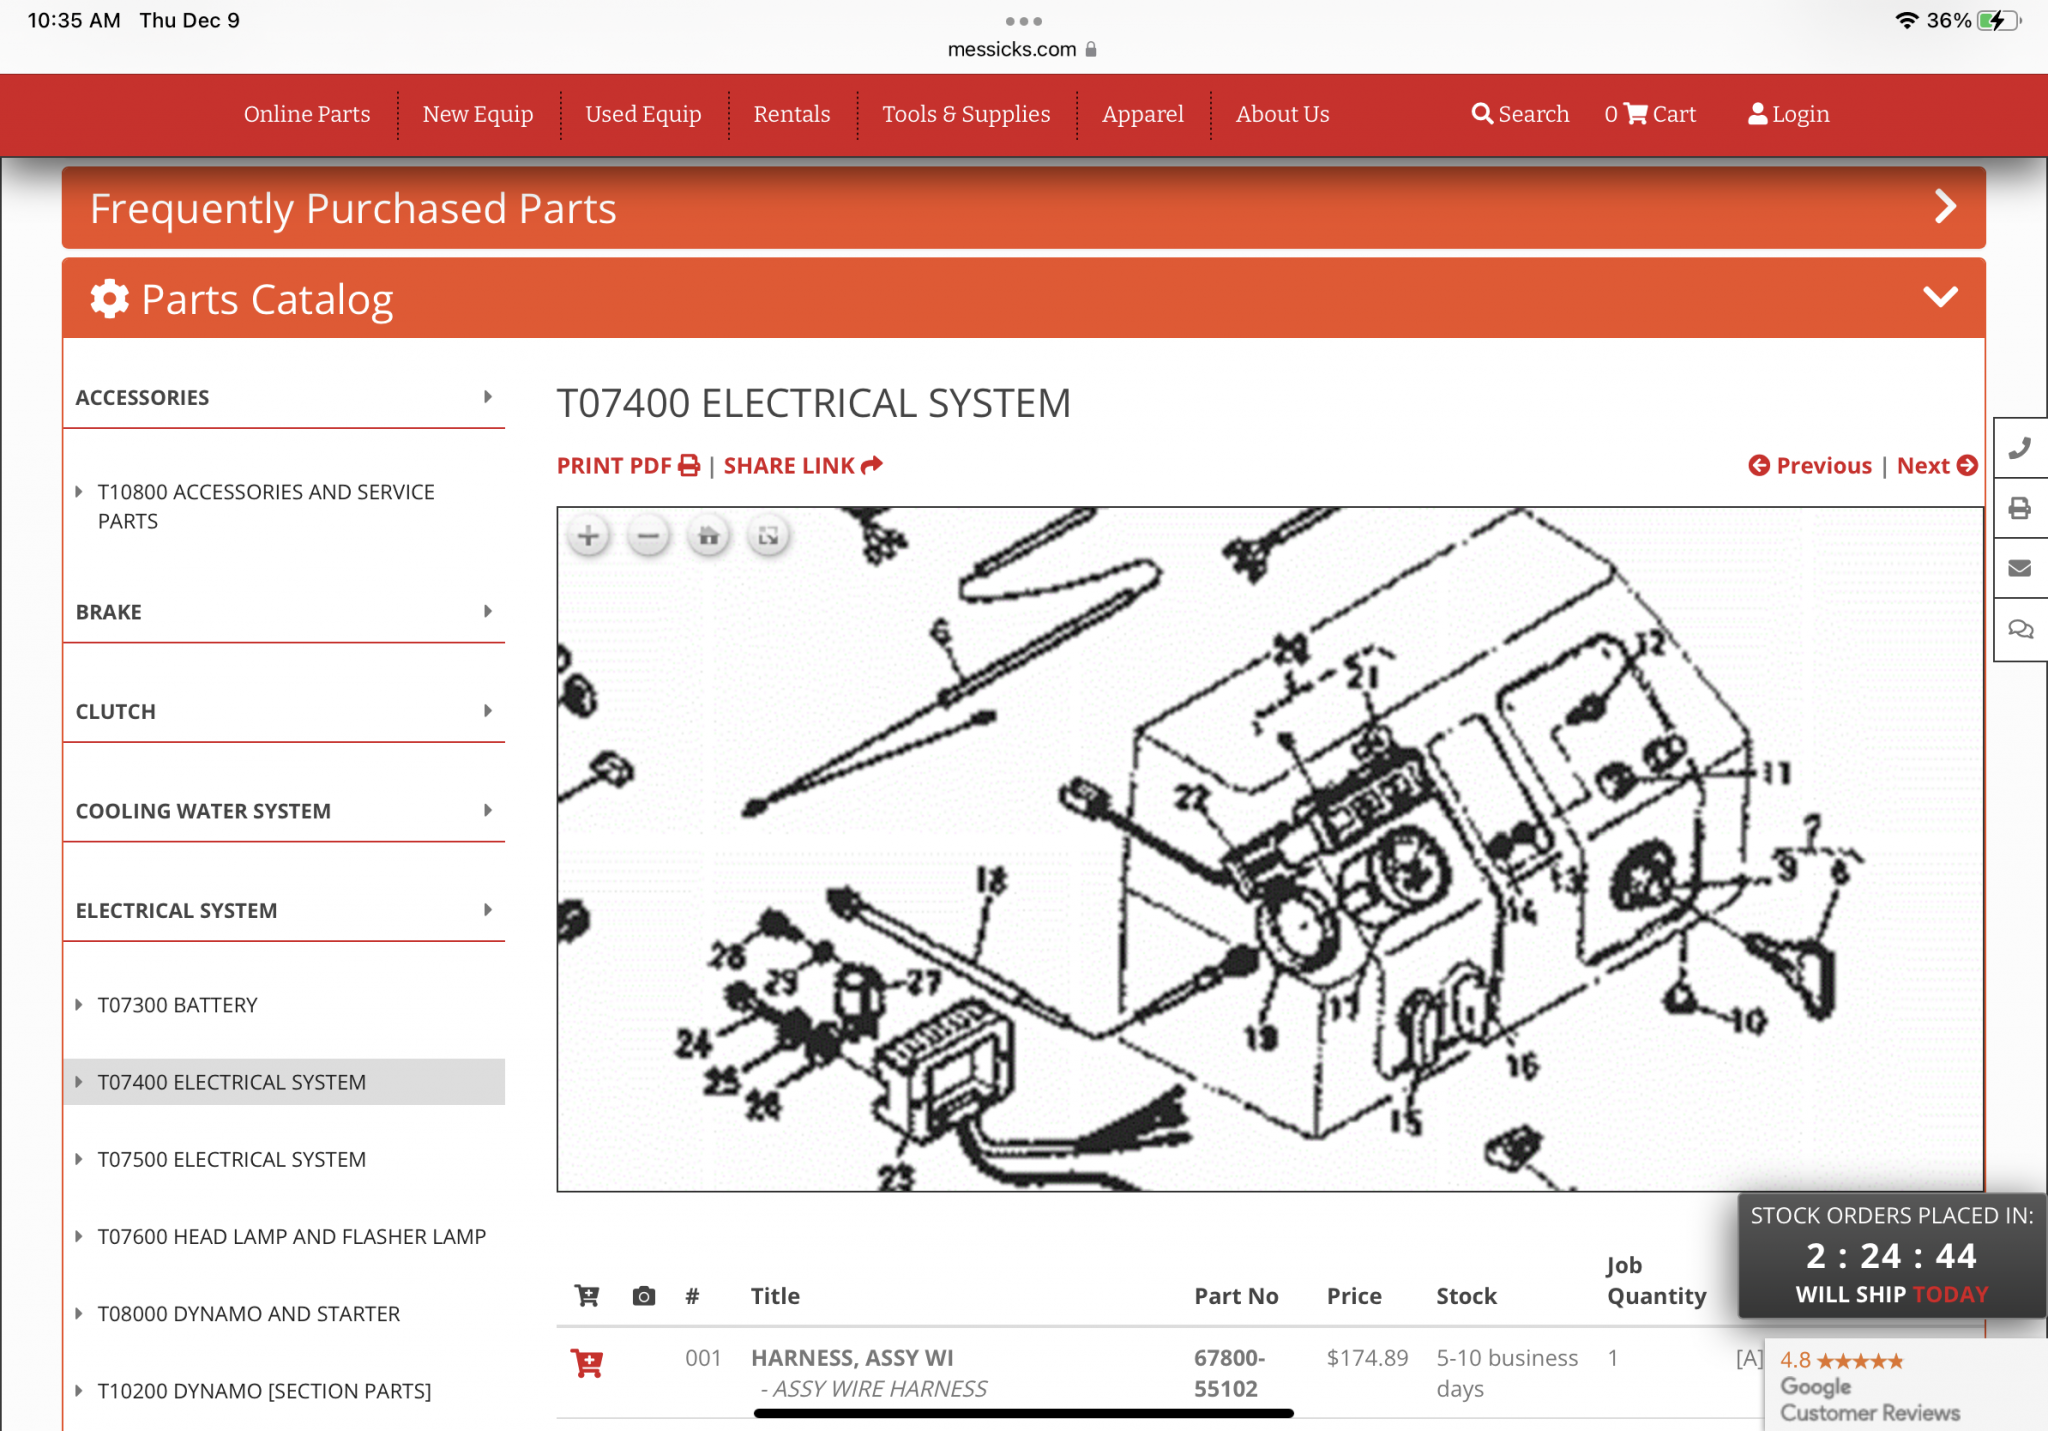This screenshot has height=1431, width=2048.
Task: Click the Title column header
Action: pos(775,1296)
